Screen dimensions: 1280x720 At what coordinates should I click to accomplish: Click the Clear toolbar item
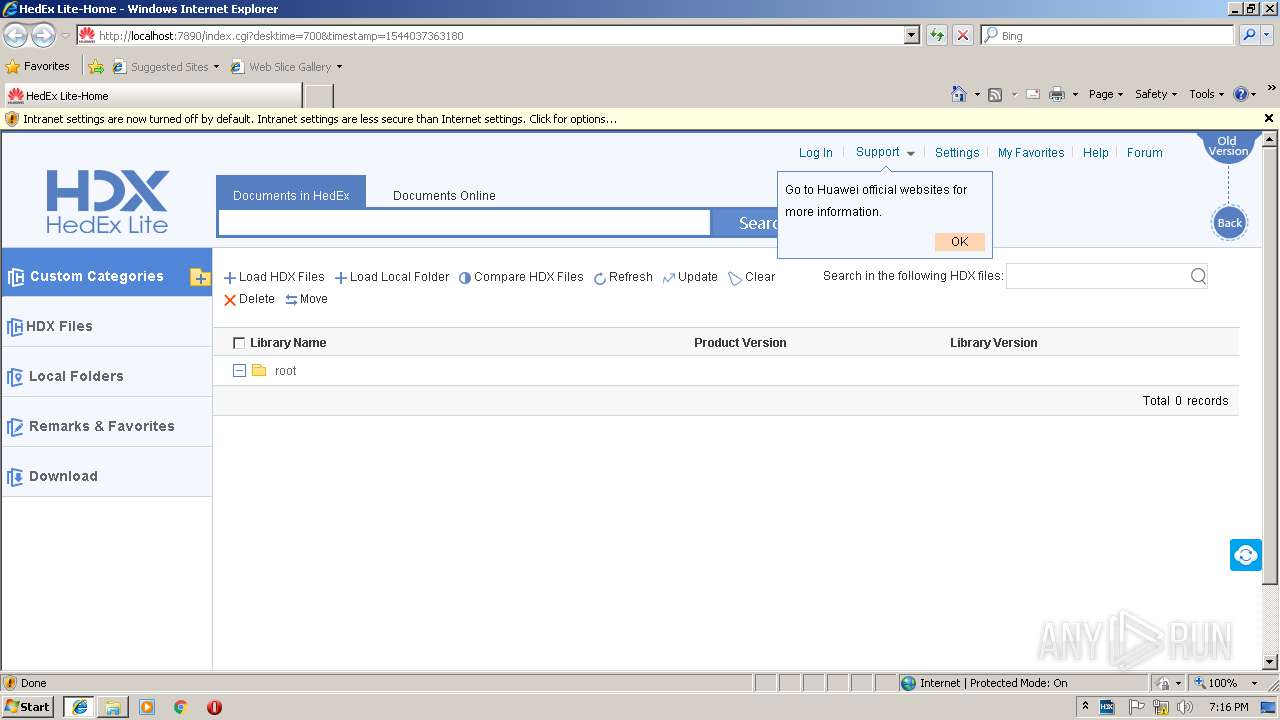(x=752, y=277)
